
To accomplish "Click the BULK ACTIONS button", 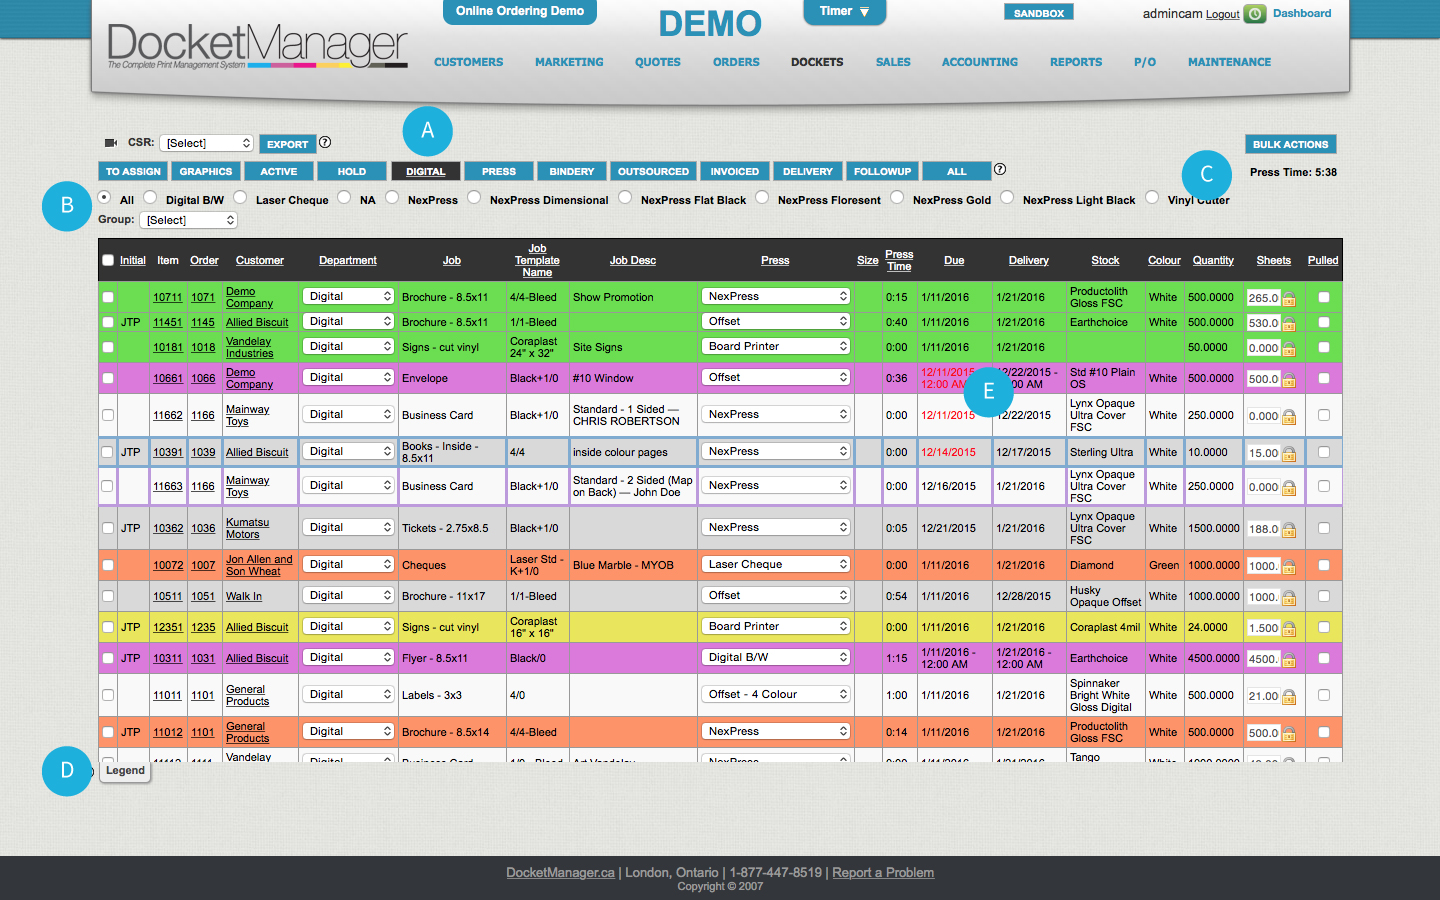I will [1290, 143].
